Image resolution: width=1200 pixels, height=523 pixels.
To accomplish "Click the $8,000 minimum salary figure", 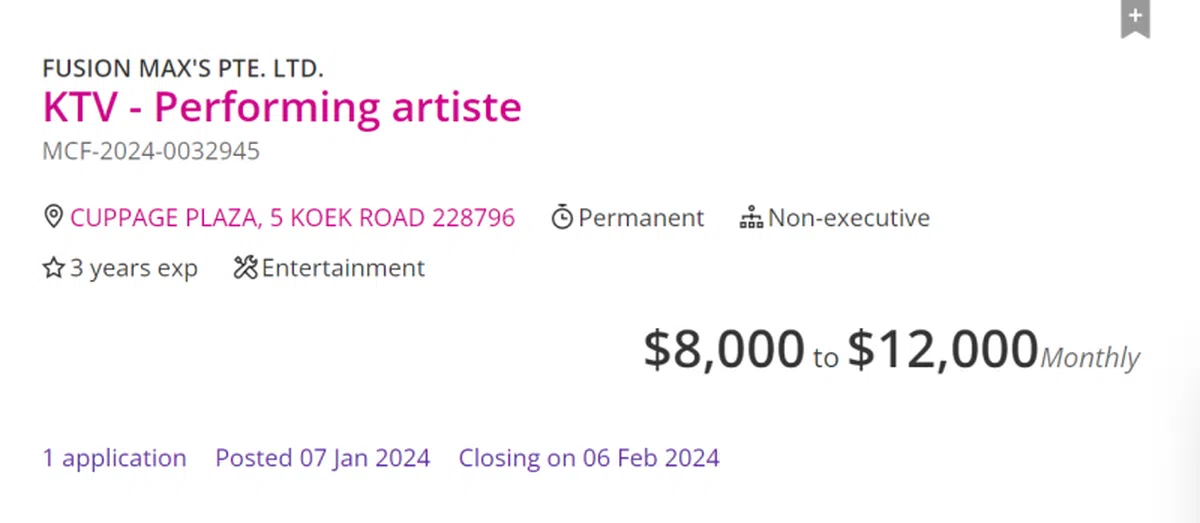I will [x=723, y=349].
